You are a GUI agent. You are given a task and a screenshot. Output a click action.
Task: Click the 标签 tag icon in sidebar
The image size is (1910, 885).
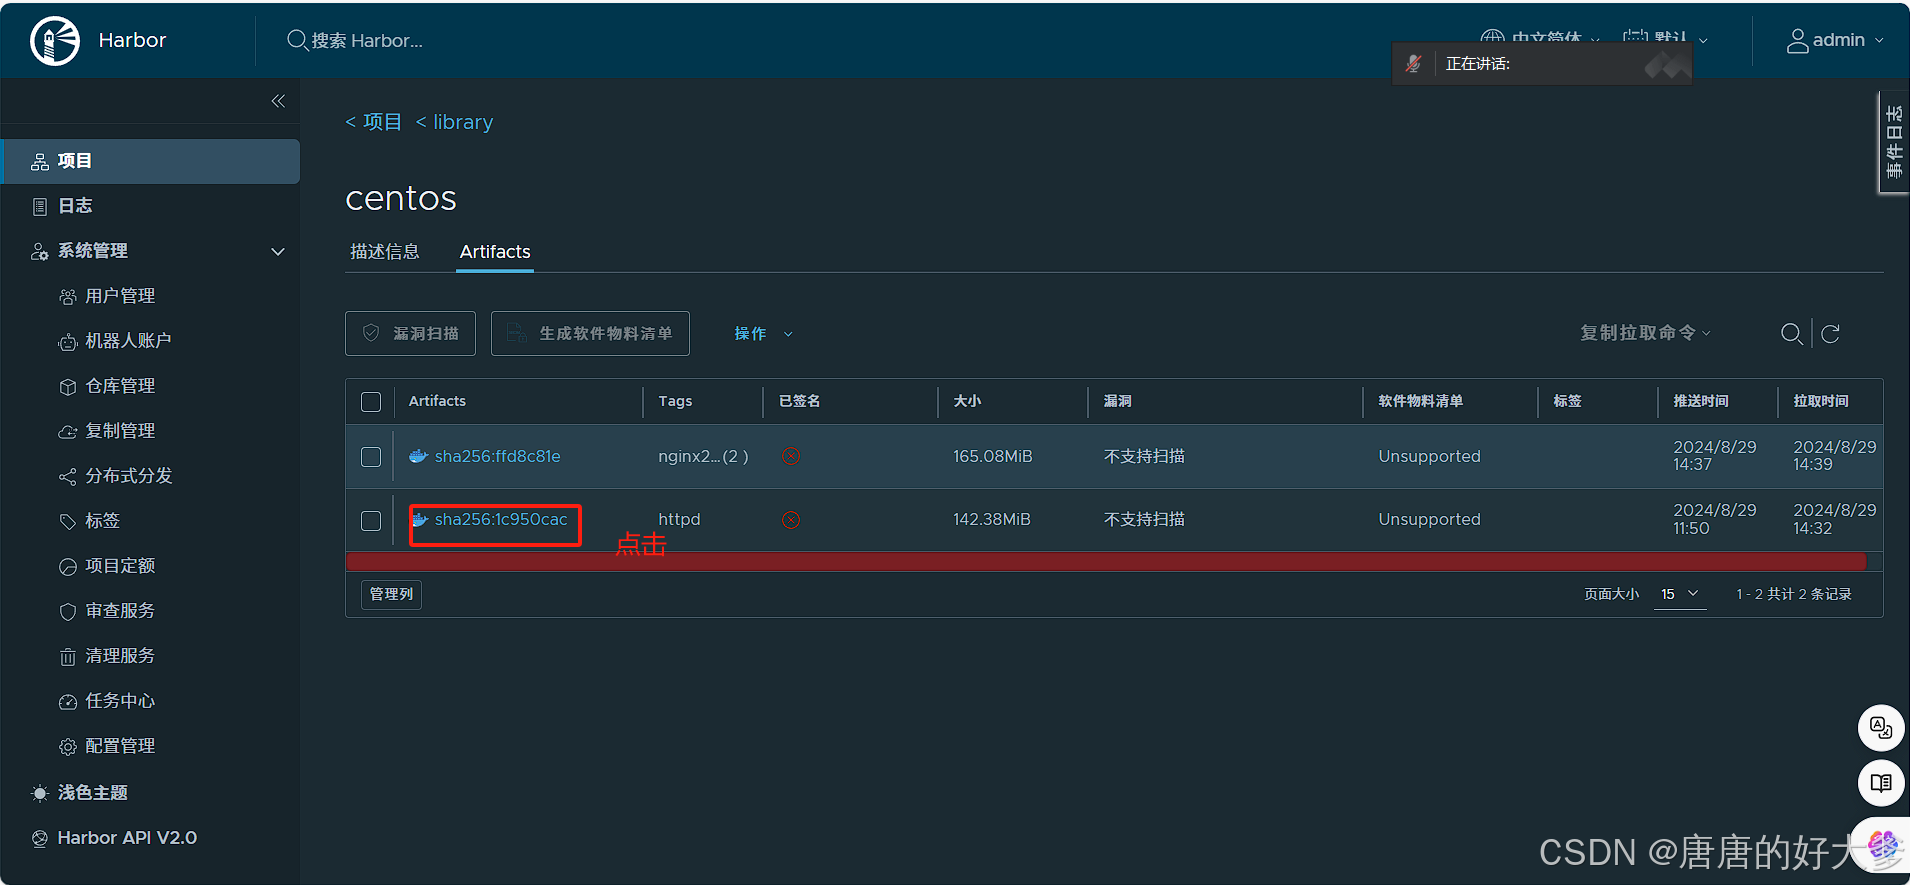(68, 522)
